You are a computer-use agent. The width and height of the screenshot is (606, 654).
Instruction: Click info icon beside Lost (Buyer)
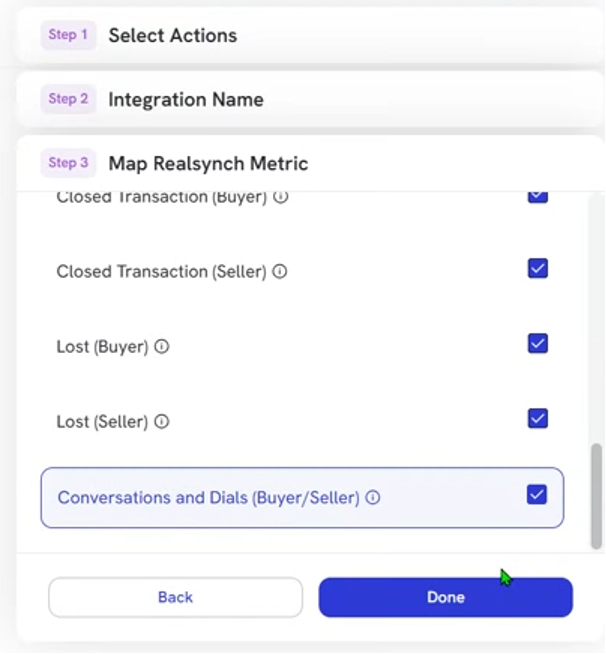[x=162, y=347]
